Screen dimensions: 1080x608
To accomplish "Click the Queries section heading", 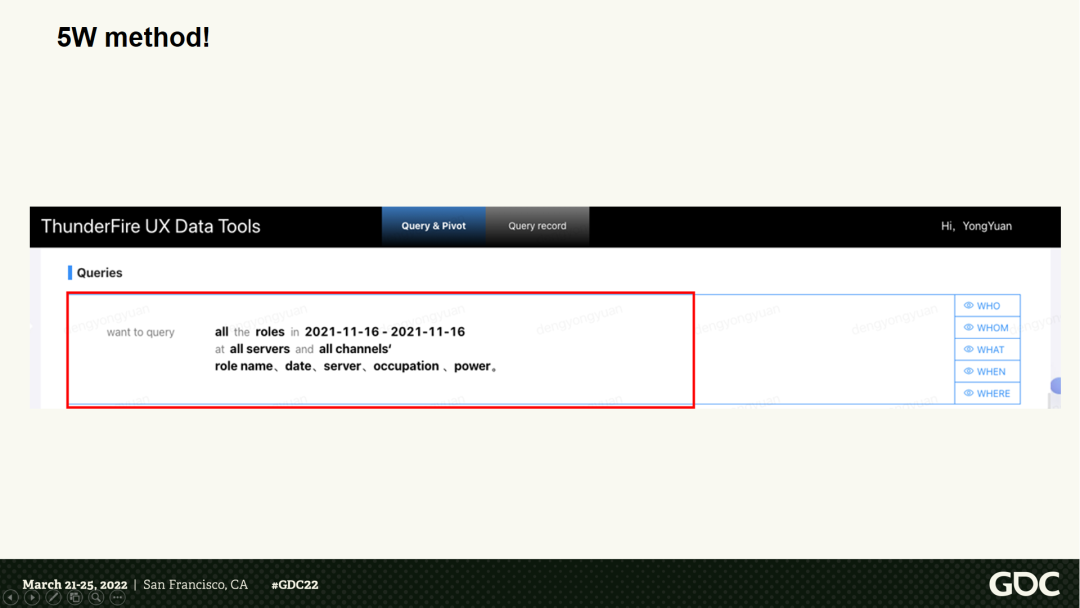I will point(99,273).
